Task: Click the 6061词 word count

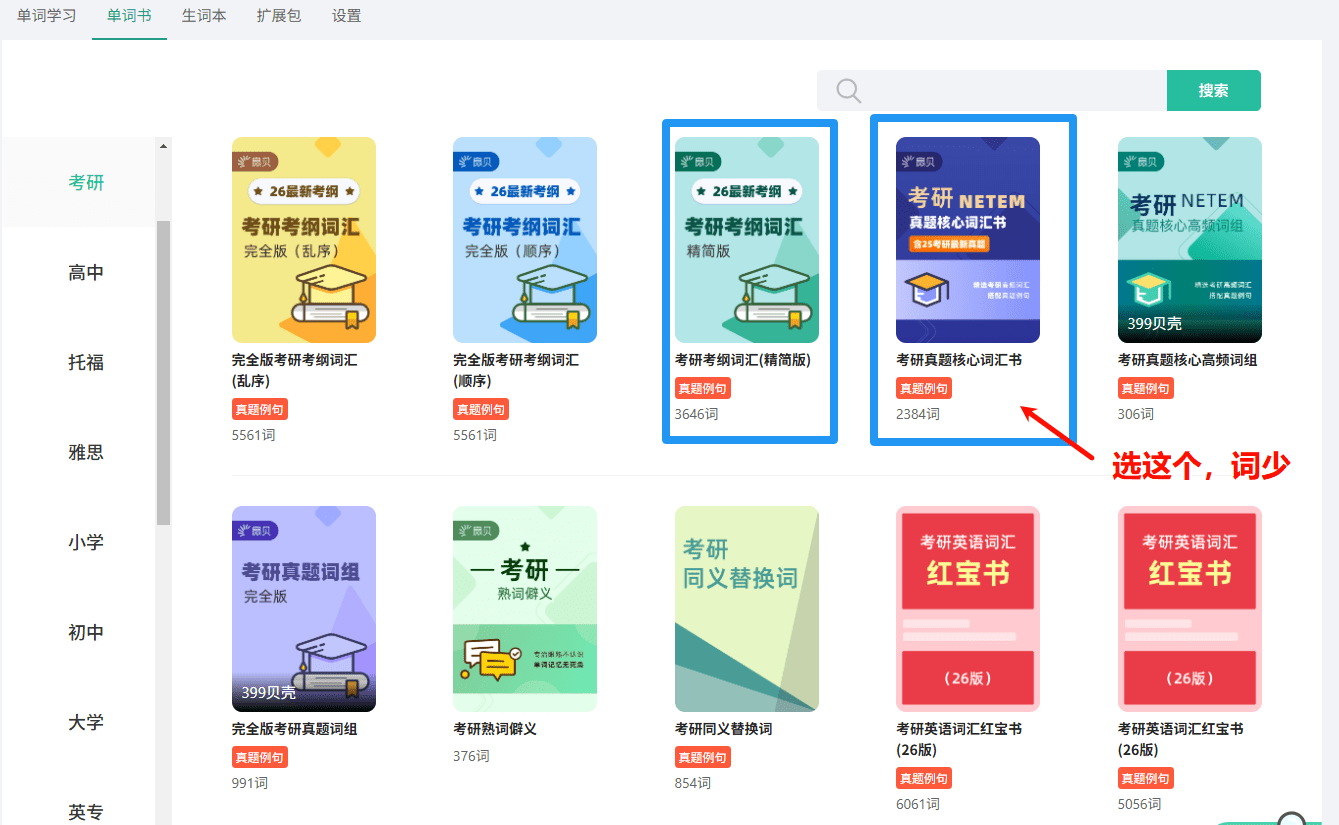Action: coord(918,804)
